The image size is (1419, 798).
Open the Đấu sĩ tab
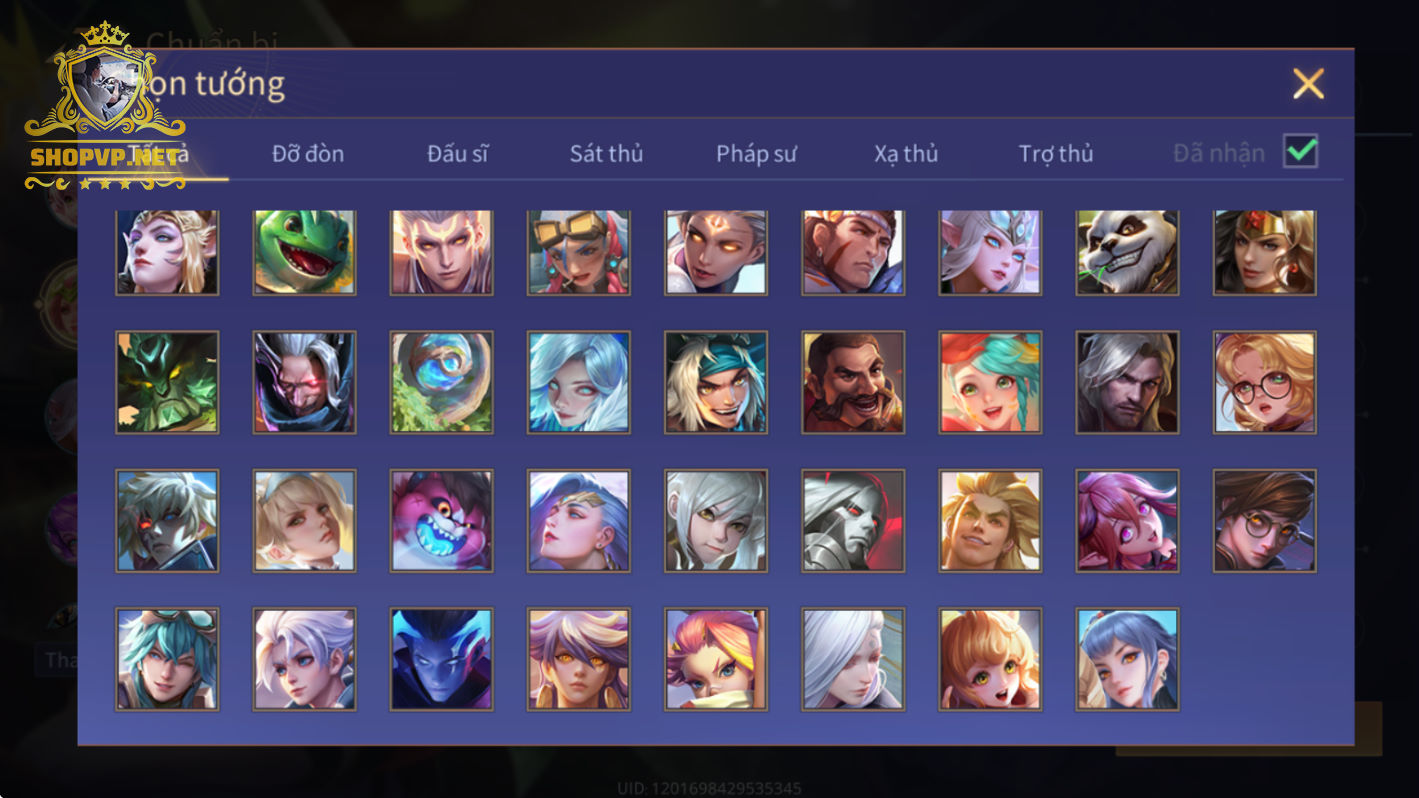457,153
